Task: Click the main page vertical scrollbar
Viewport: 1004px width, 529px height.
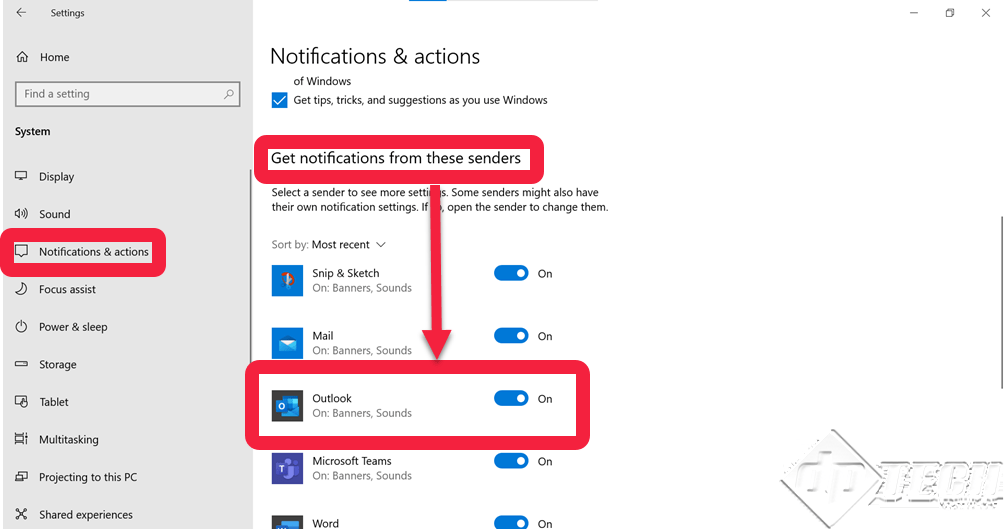Action: [1001, 302]
